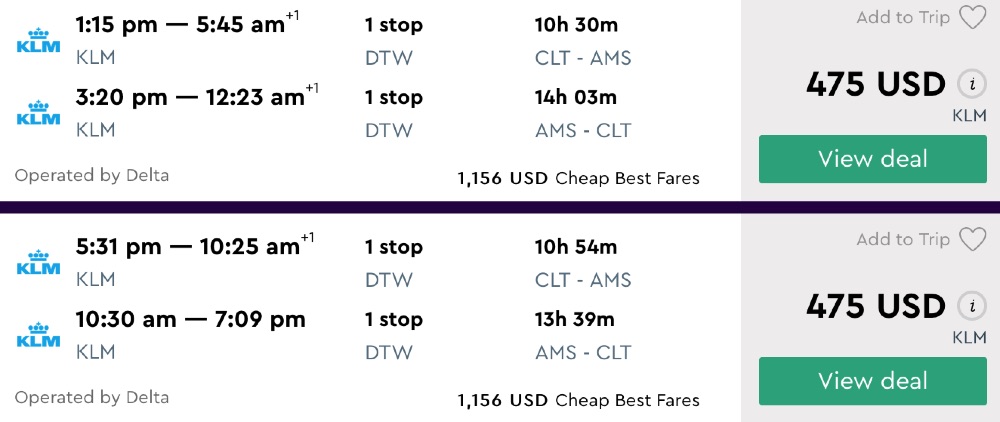Open price info icon for first result

[967, 84]
